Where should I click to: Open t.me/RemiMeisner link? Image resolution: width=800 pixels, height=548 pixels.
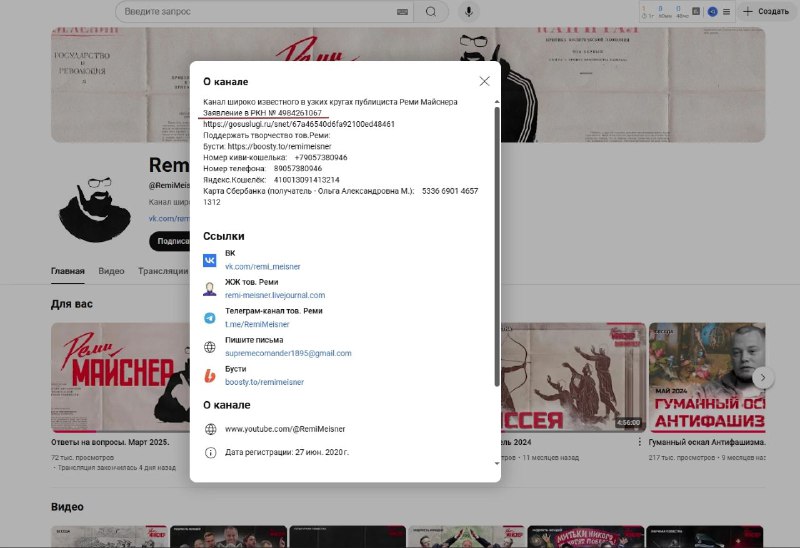pyautogui.click(x=257, y=324)
